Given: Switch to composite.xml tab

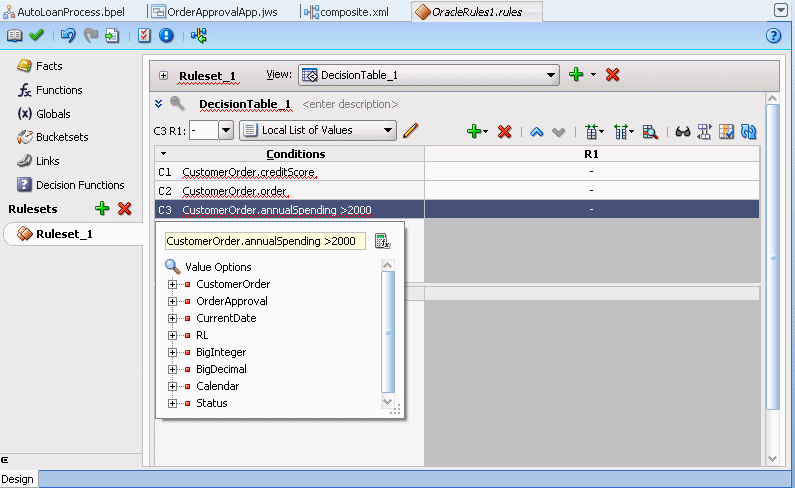Looking at the screenshot, I should click(347, 12).
